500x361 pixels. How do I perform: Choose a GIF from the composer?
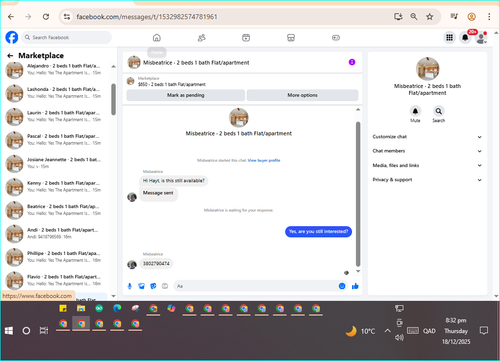click(x=165, y=286)
